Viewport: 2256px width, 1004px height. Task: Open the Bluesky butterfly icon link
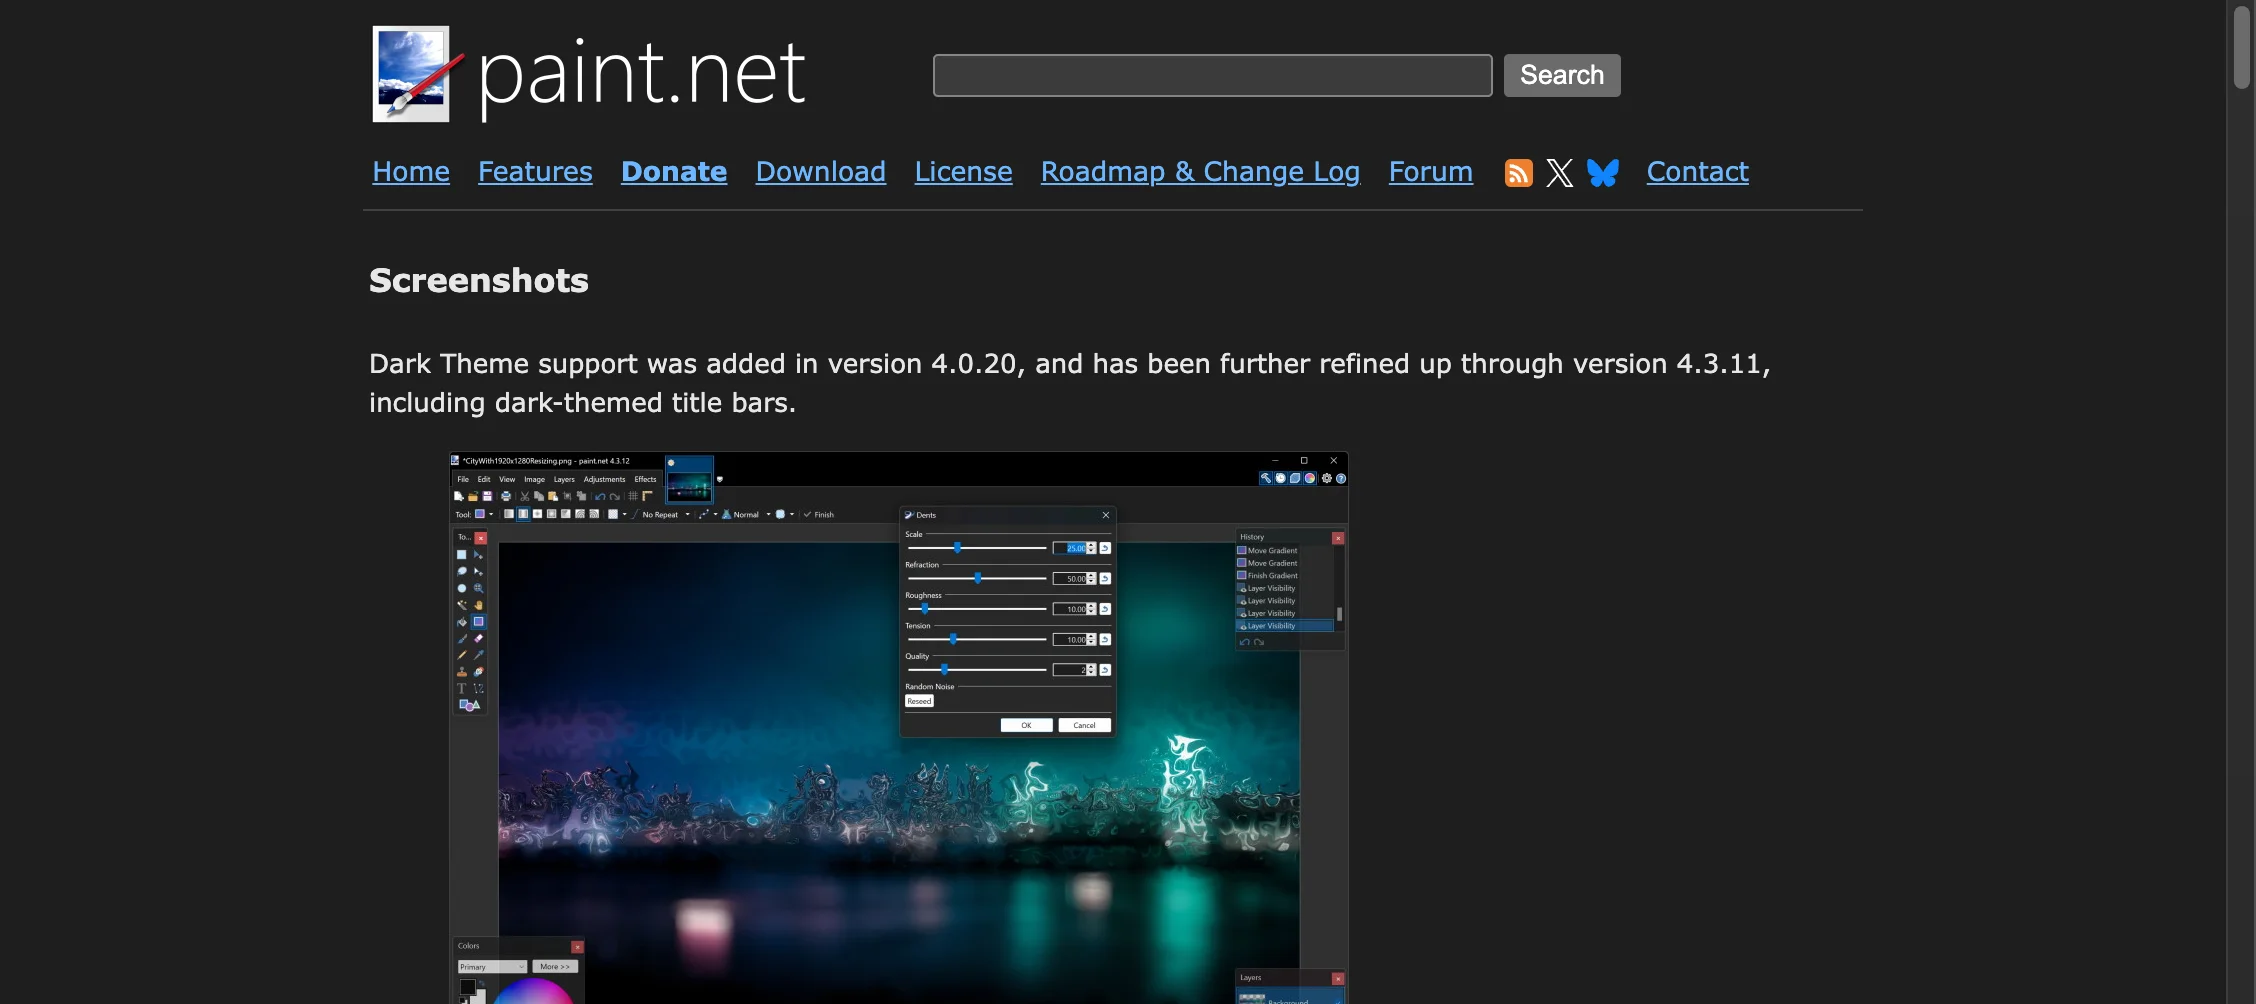click(x=1603, y=173)
